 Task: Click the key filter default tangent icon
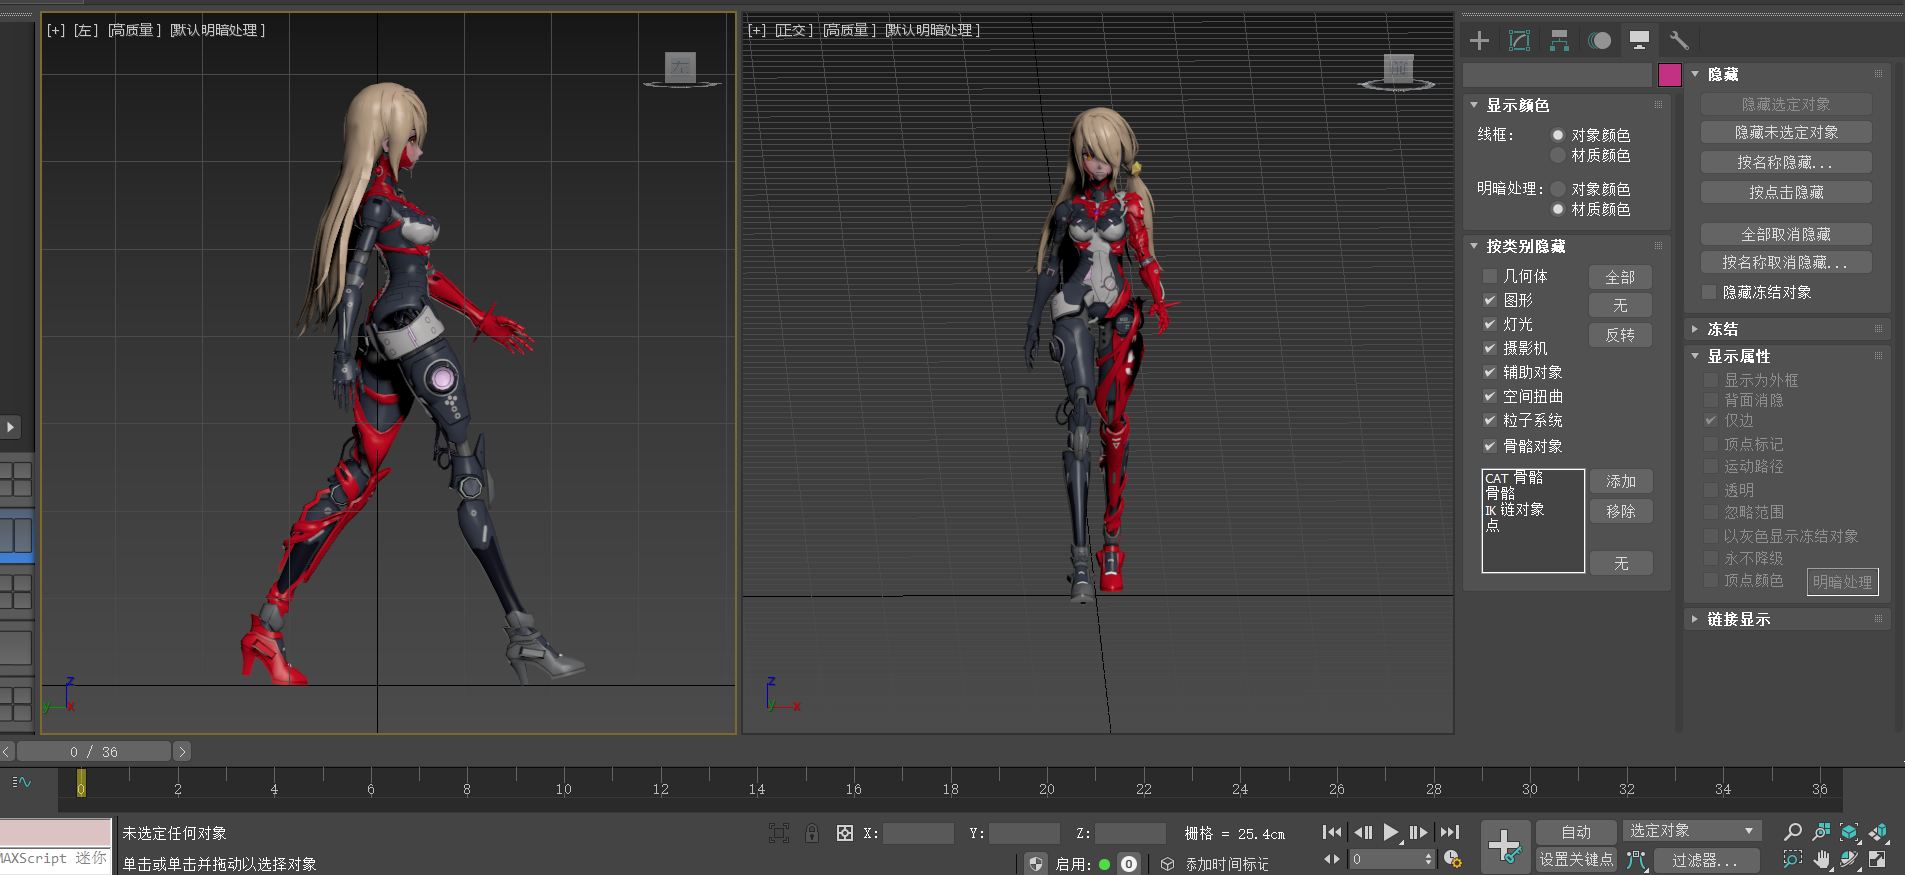tap(1636, 860)
